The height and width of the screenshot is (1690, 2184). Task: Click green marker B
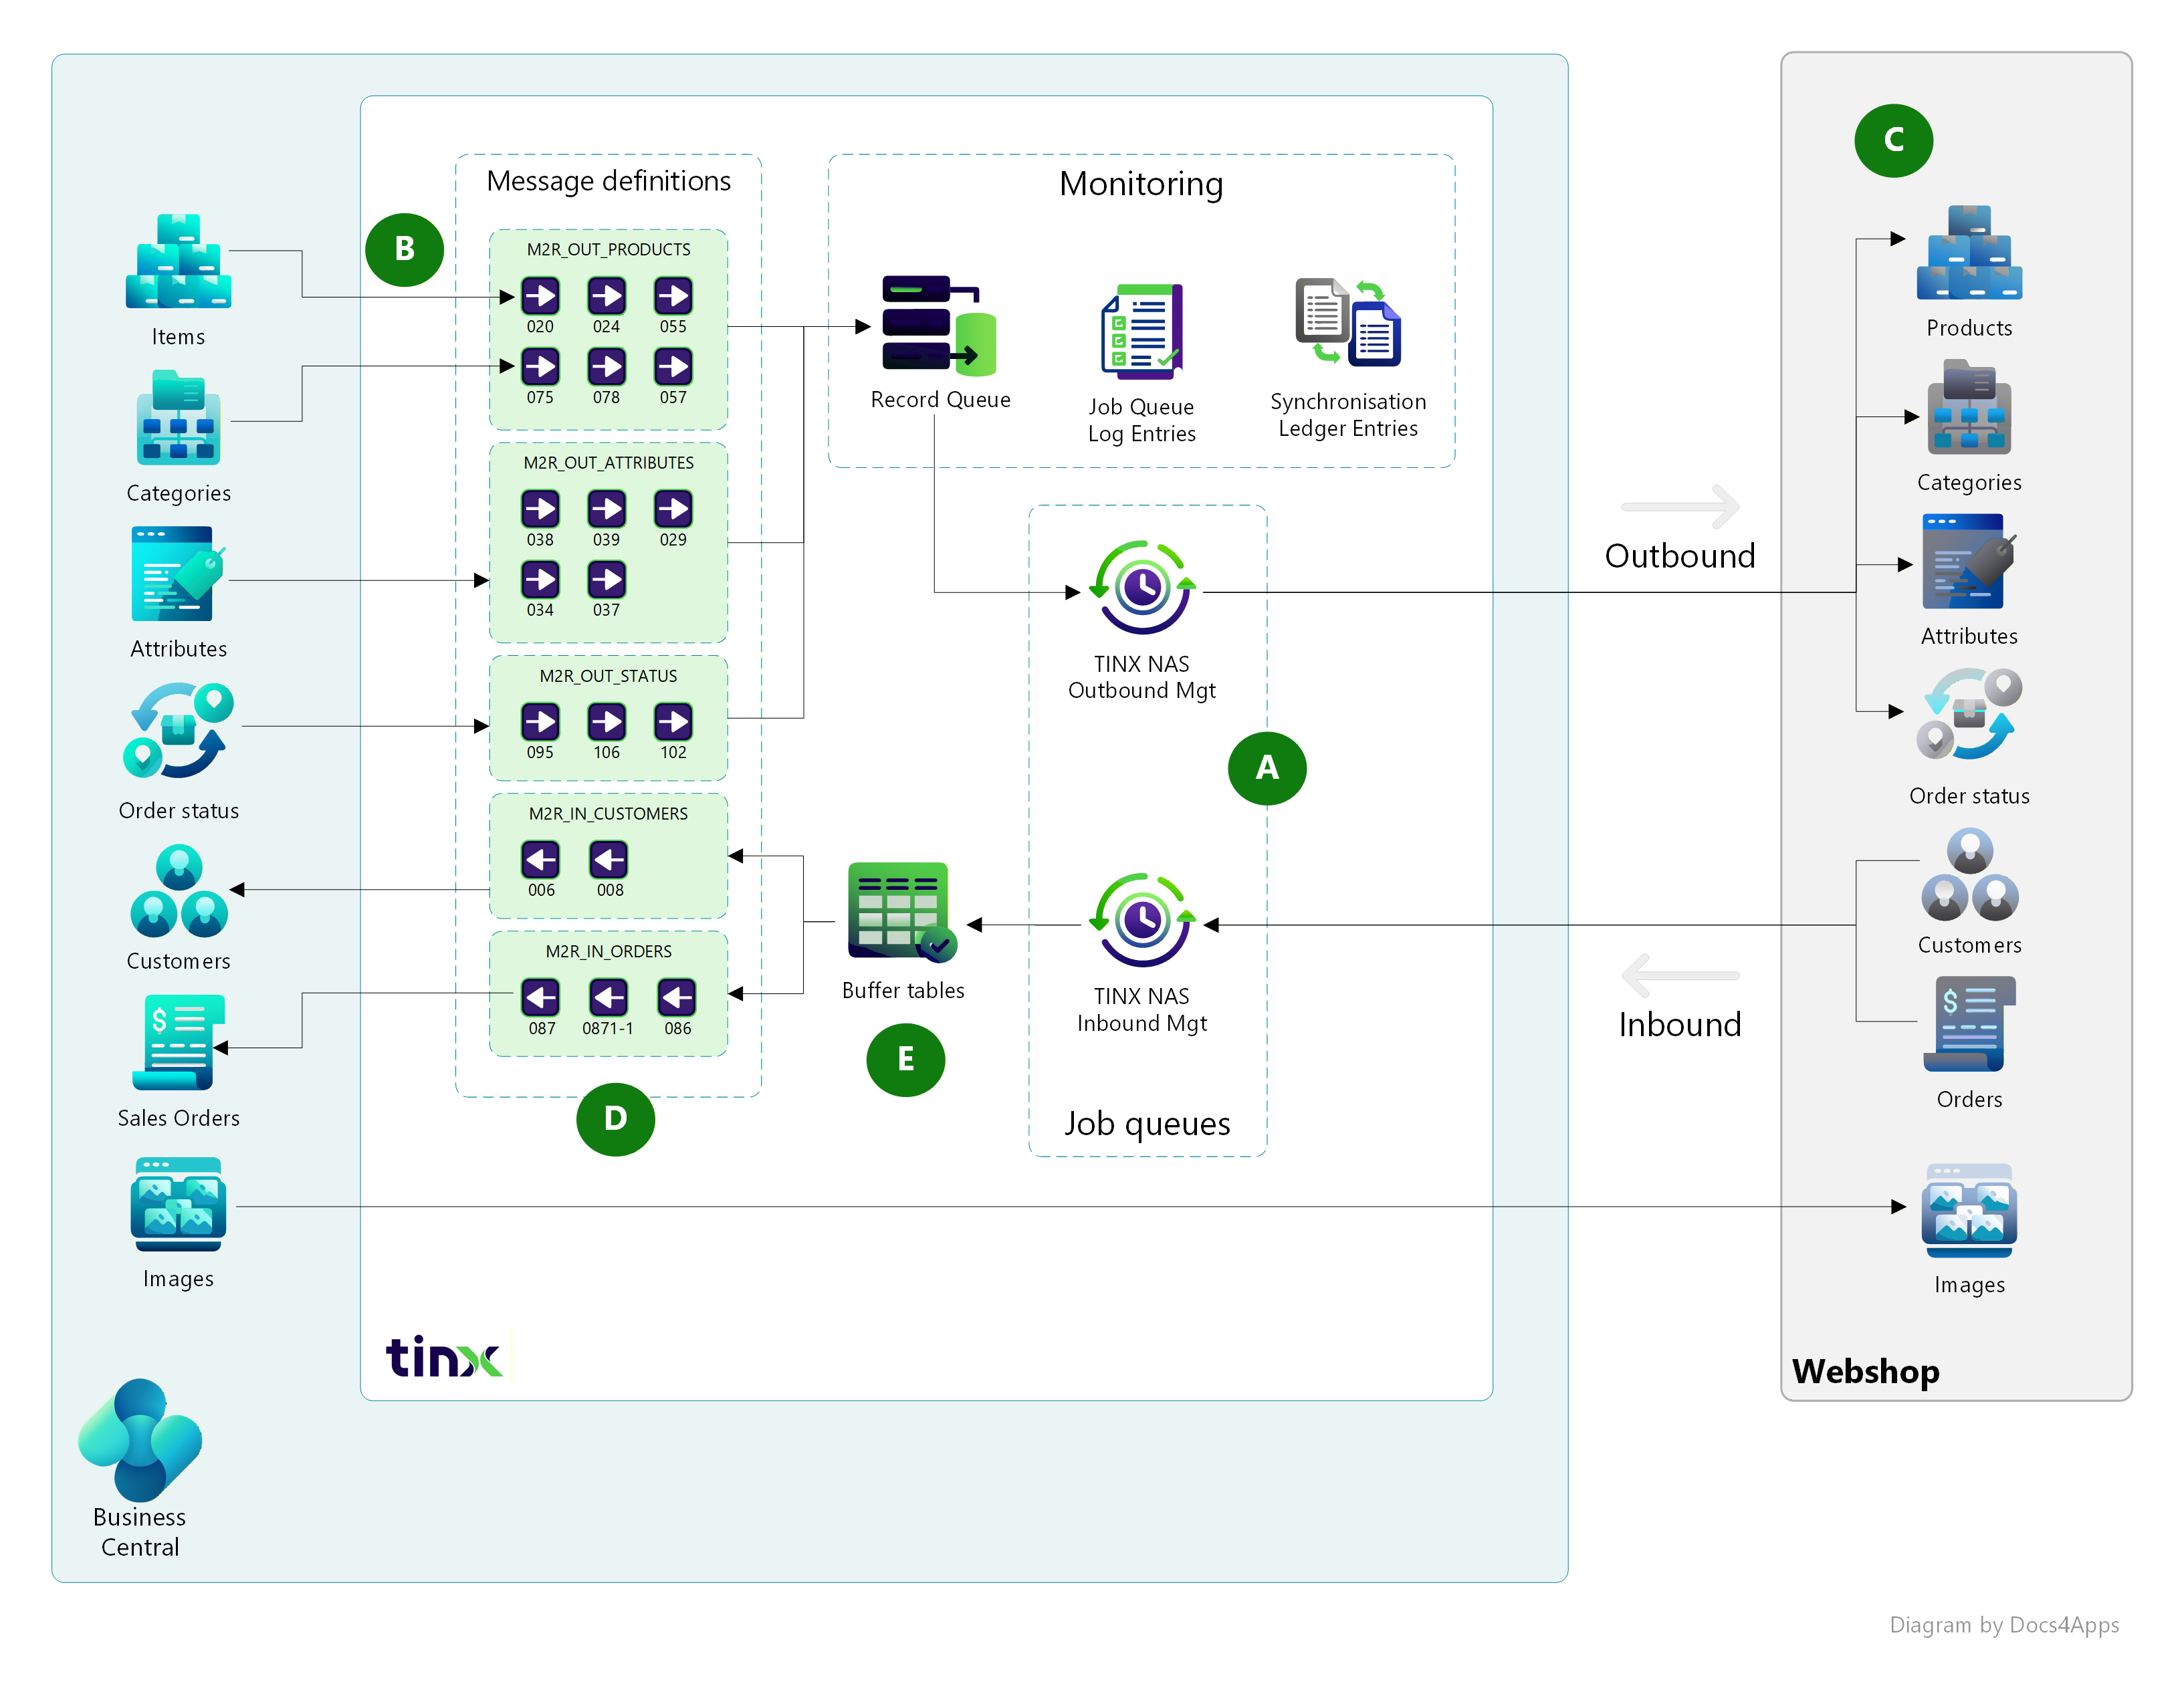click(405, 249)
